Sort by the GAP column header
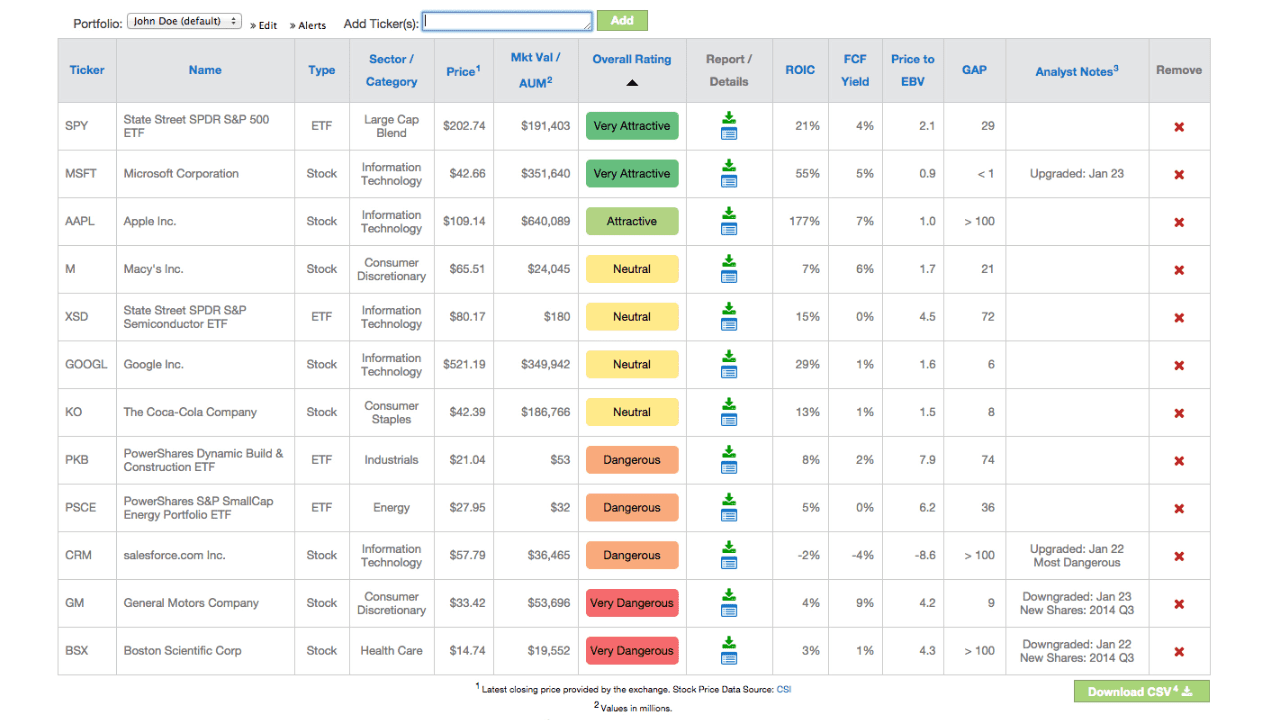 pyautogui.click(x=974, y=70)
